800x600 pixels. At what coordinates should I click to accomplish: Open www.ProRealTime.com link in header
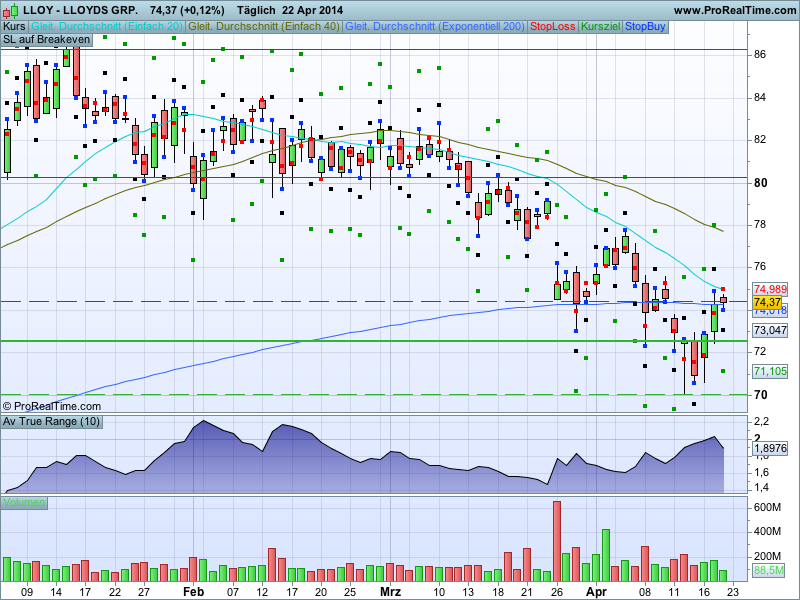point(735,10)
